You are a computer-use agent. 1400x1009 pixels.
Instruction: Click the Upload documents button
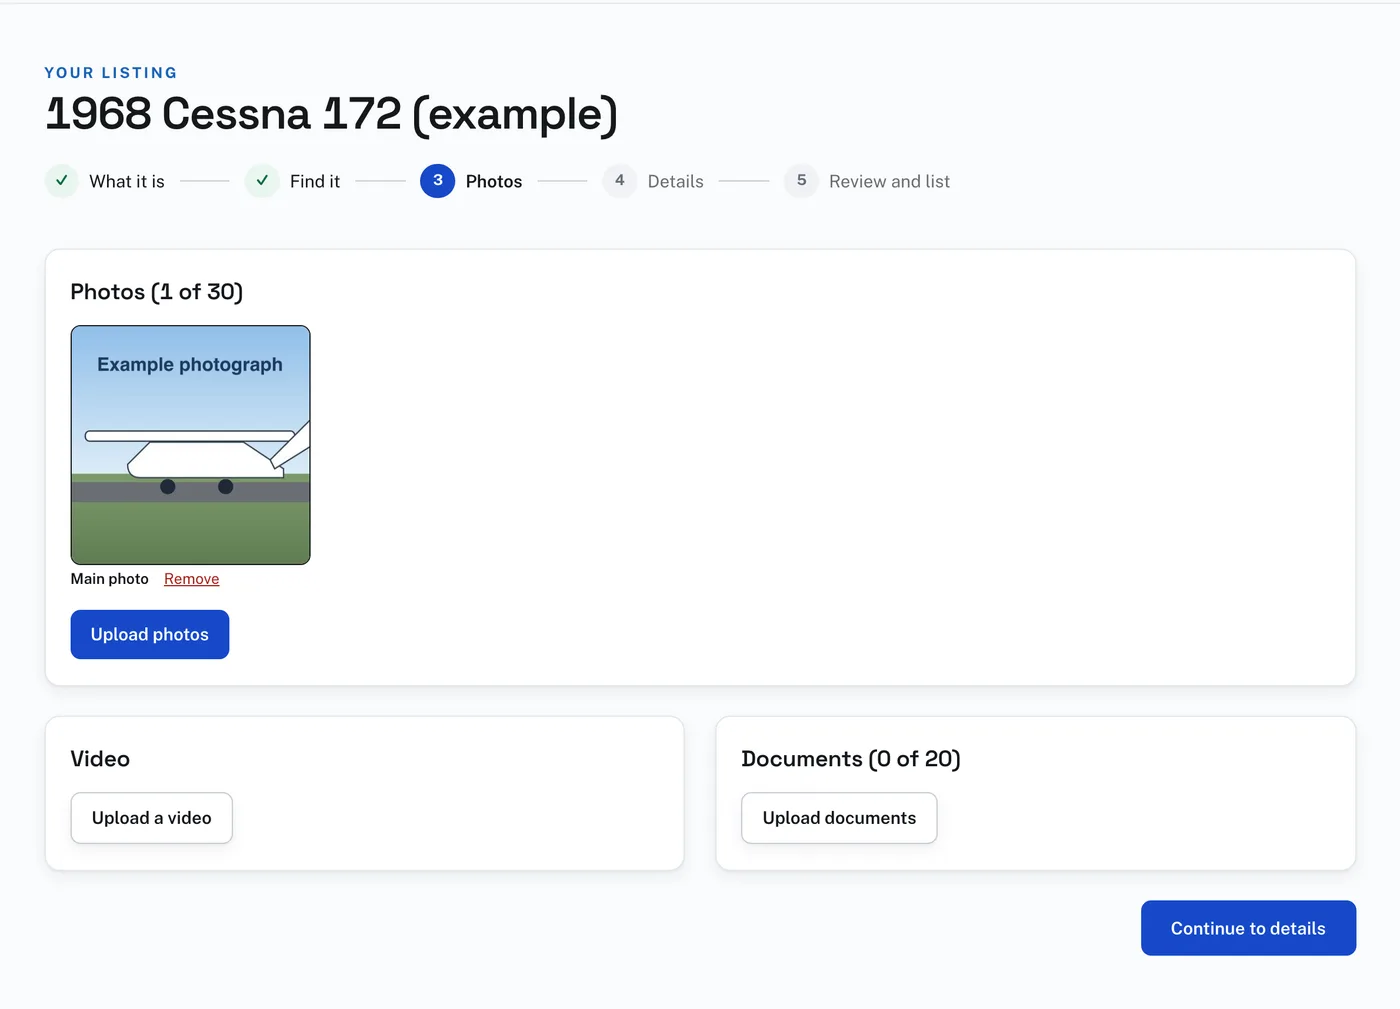[x=839, y=818]
